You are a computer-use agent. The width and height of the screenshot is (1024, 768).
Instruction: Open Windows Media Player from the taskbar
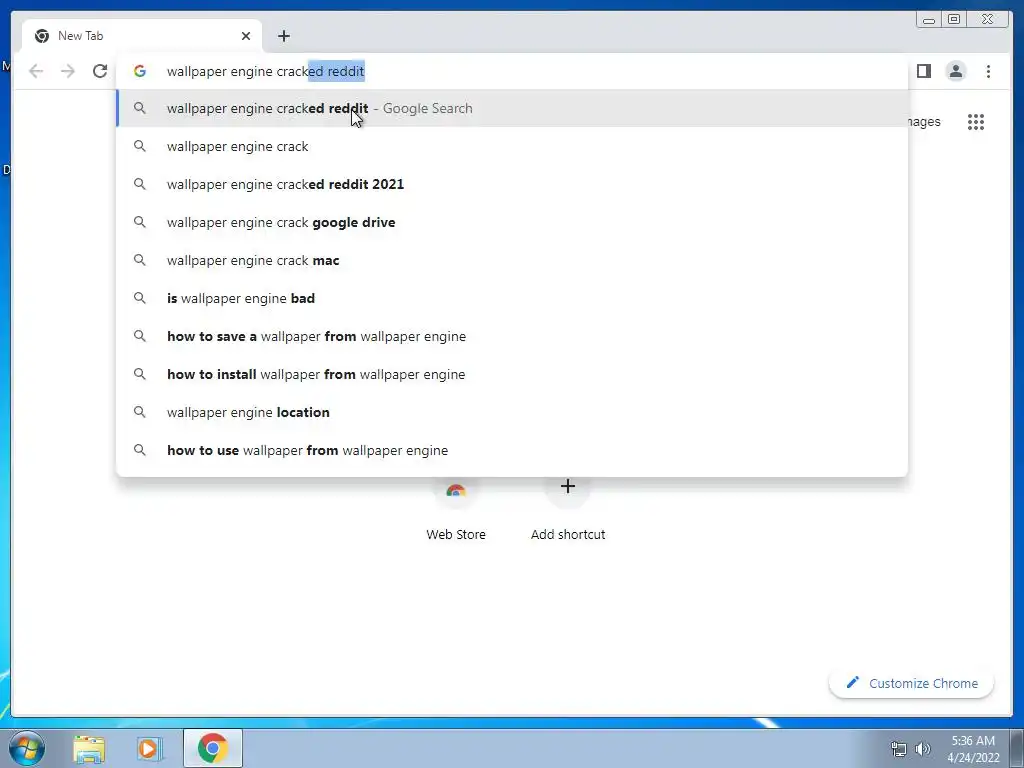(x=150, y=749)
